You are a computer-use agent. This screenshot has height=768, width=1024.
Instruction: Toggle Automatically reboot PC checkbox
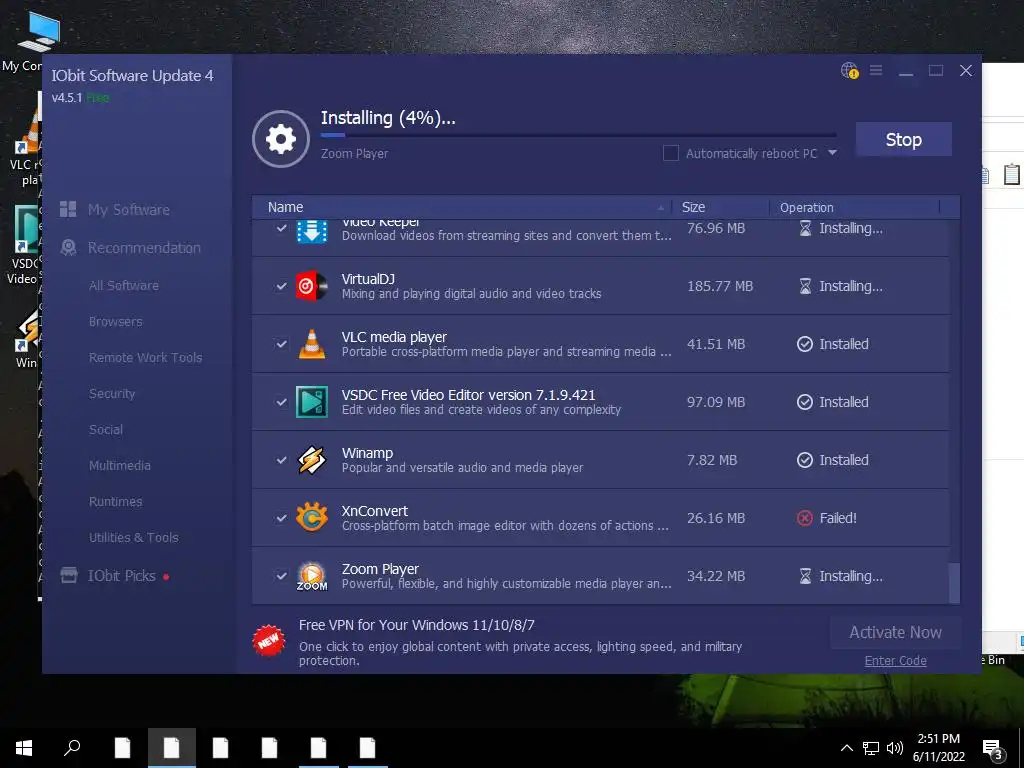point(671,153)
